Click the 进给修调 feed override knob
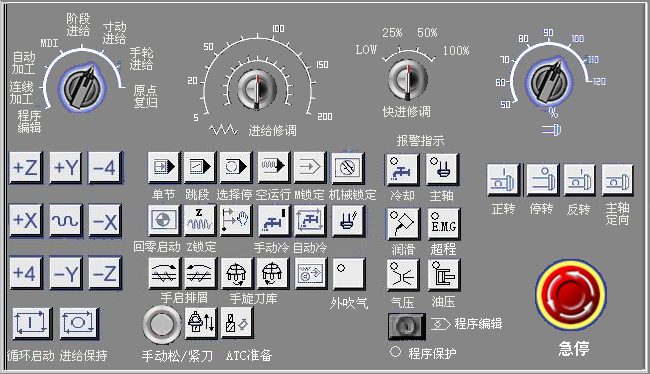Viewport: 650px width, 374px height. point(256,90)
